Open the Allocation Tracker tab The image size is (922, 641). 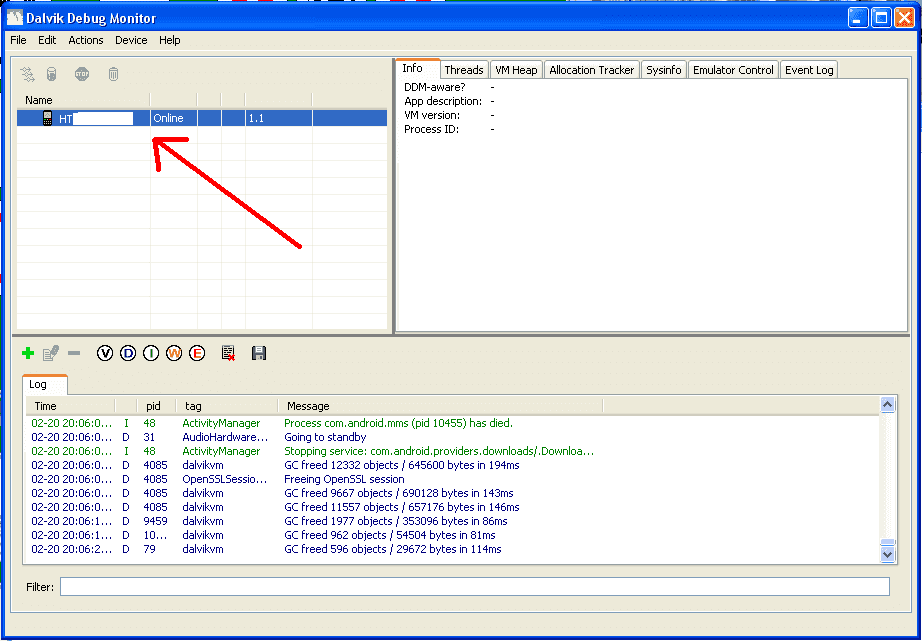click(x=592, y=70)
